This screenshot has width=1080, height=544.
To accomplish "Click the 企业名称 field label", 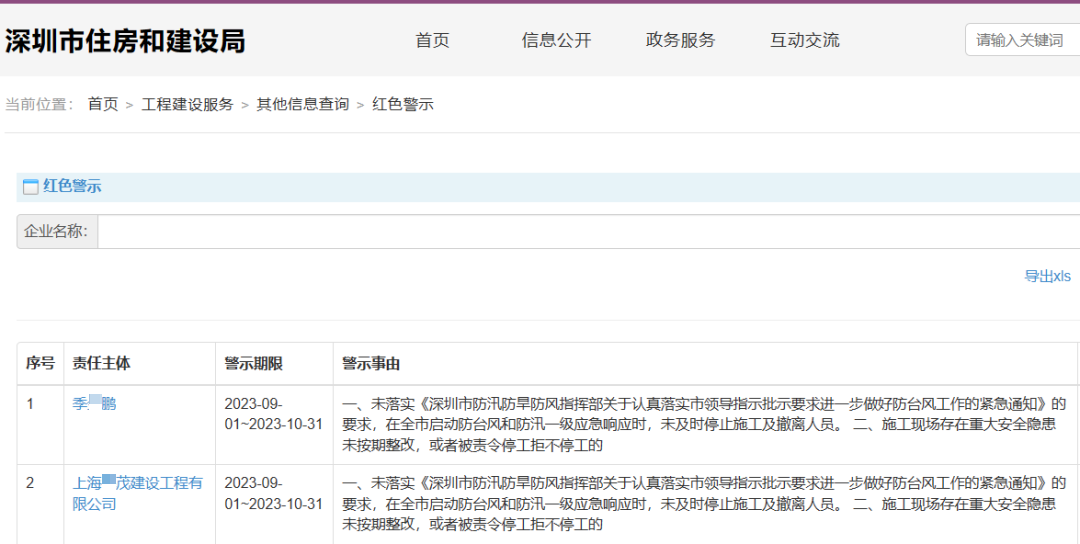I will tap(56, 231).
